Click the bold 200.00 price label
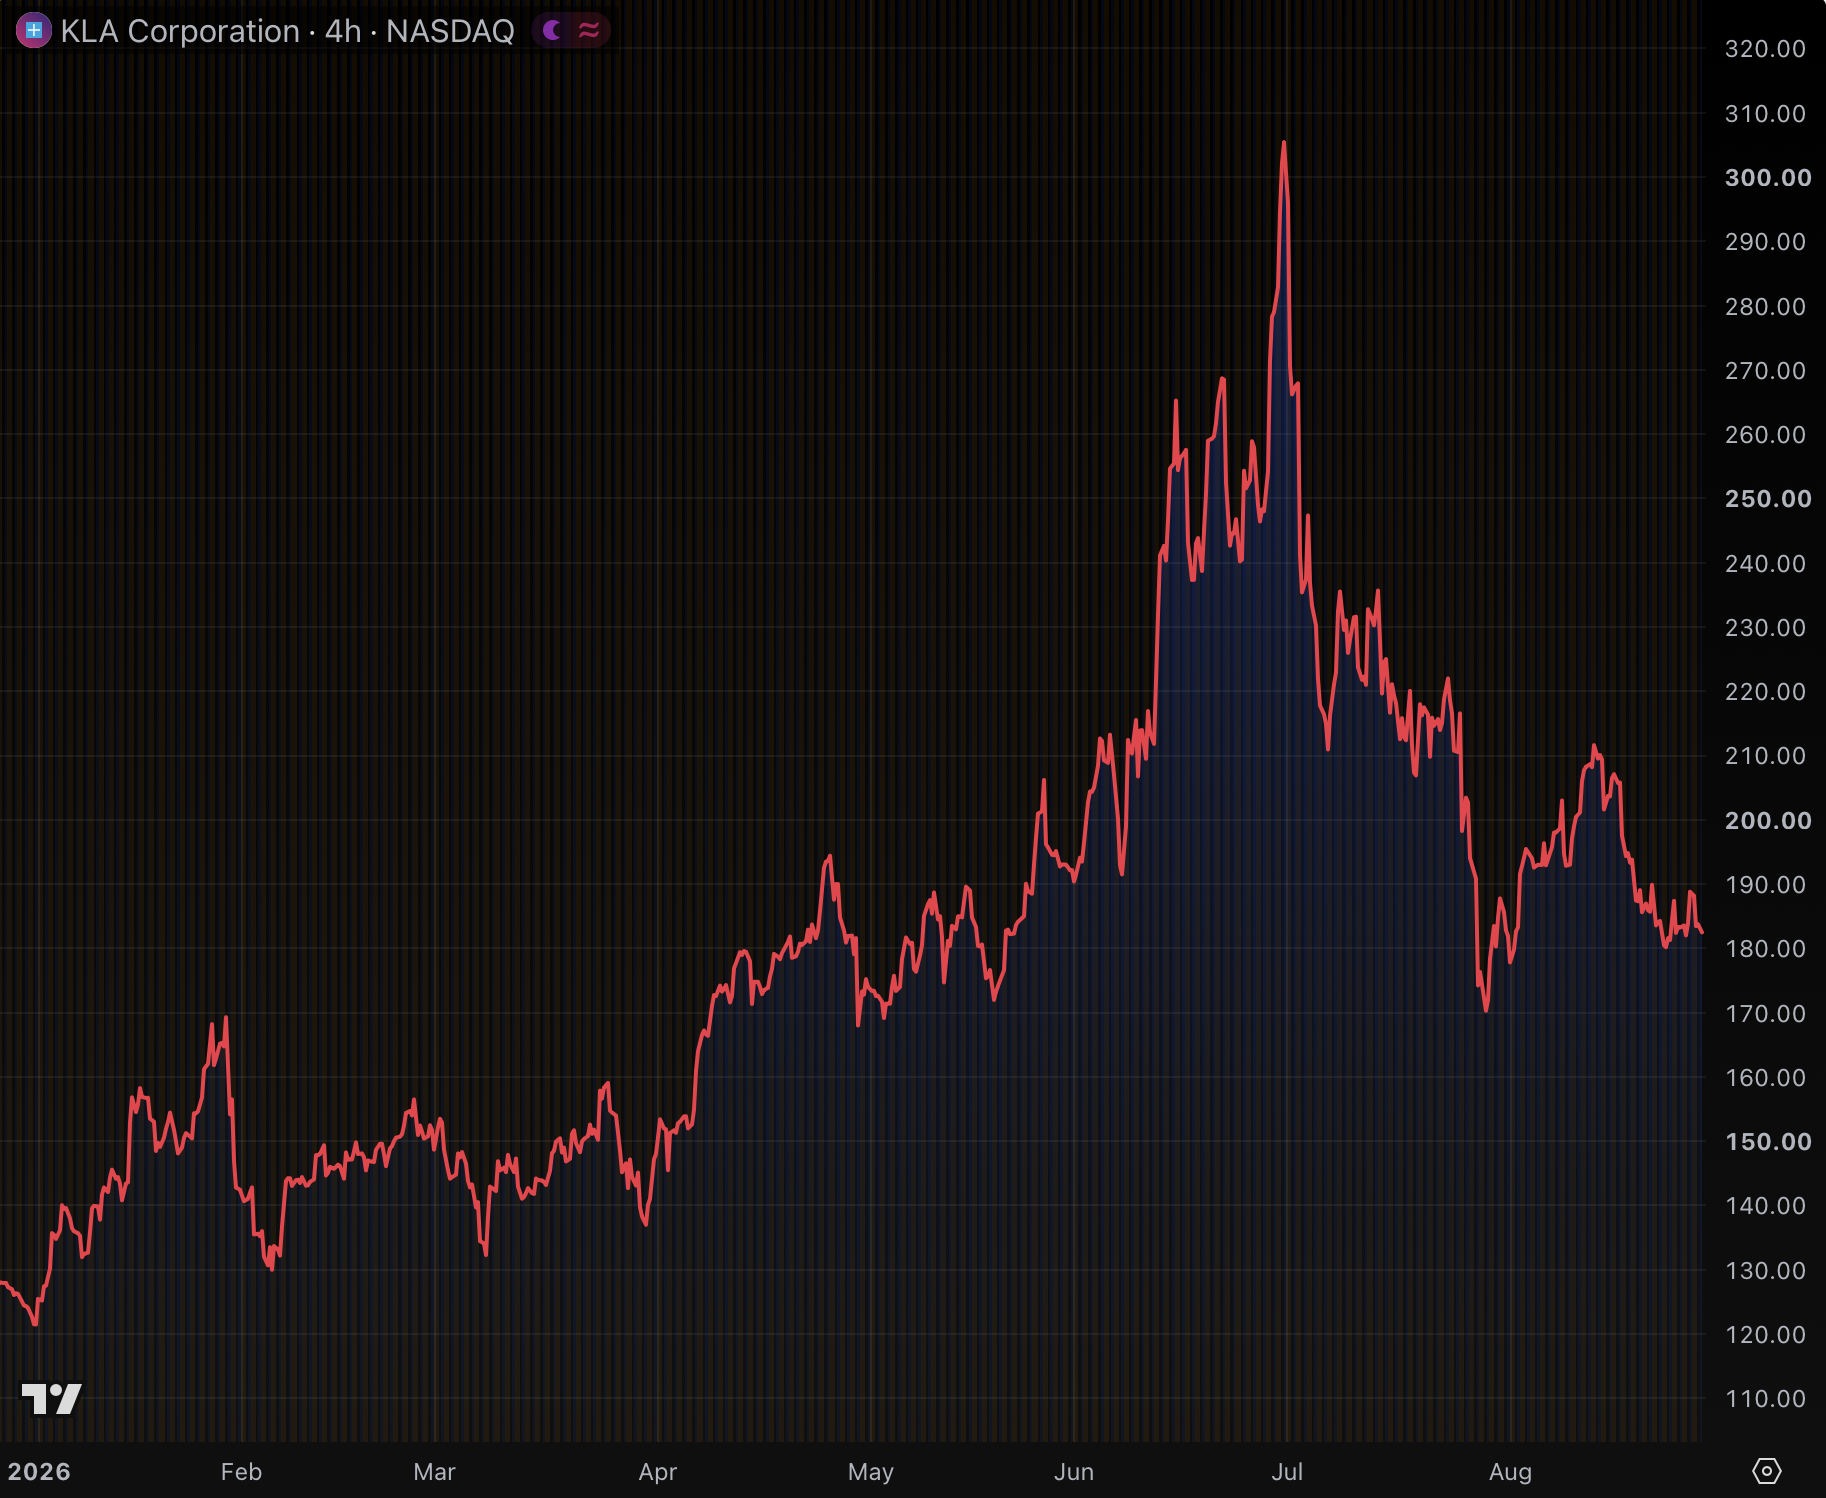 pyautogui.click(x=1767, y=821)
